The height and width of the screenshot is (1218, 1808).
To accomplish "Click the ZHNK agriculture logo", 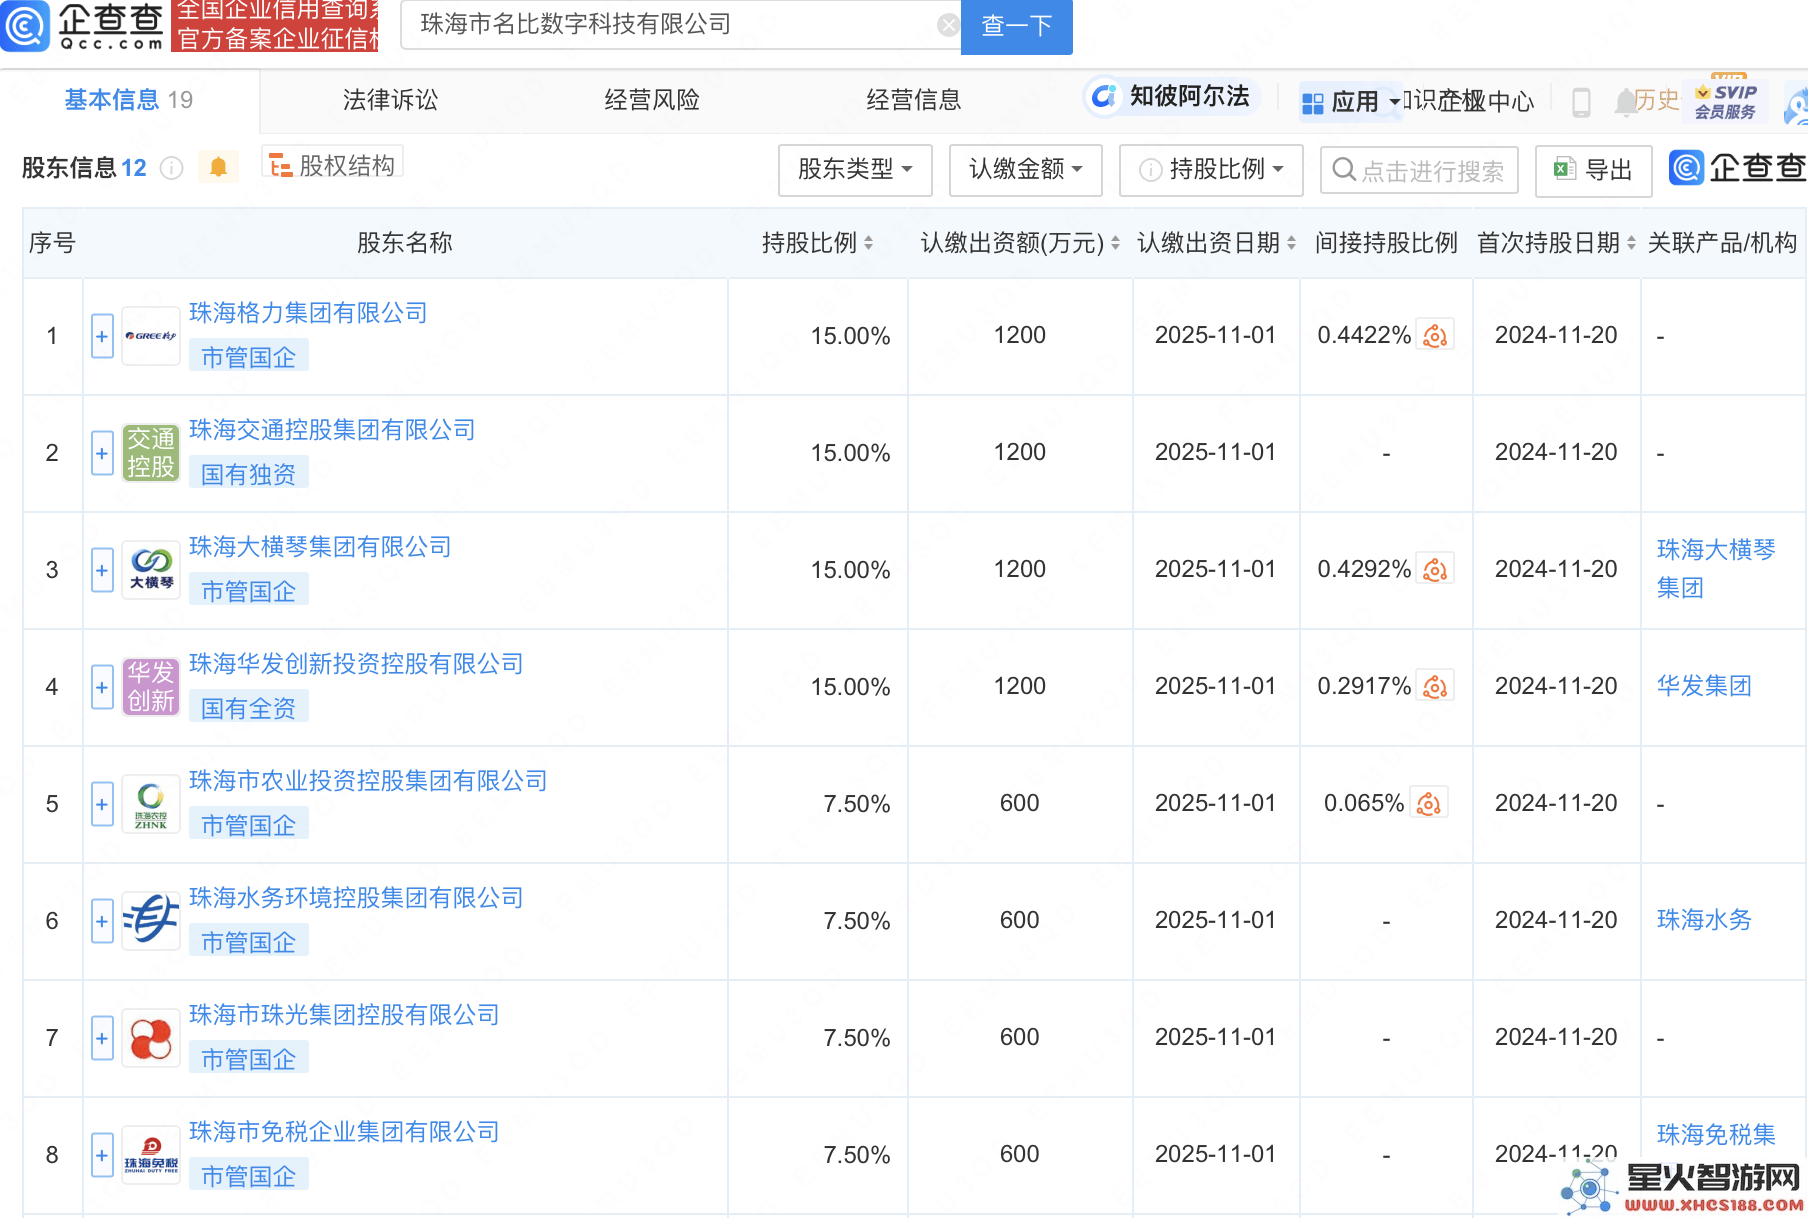I will [151, 804].
